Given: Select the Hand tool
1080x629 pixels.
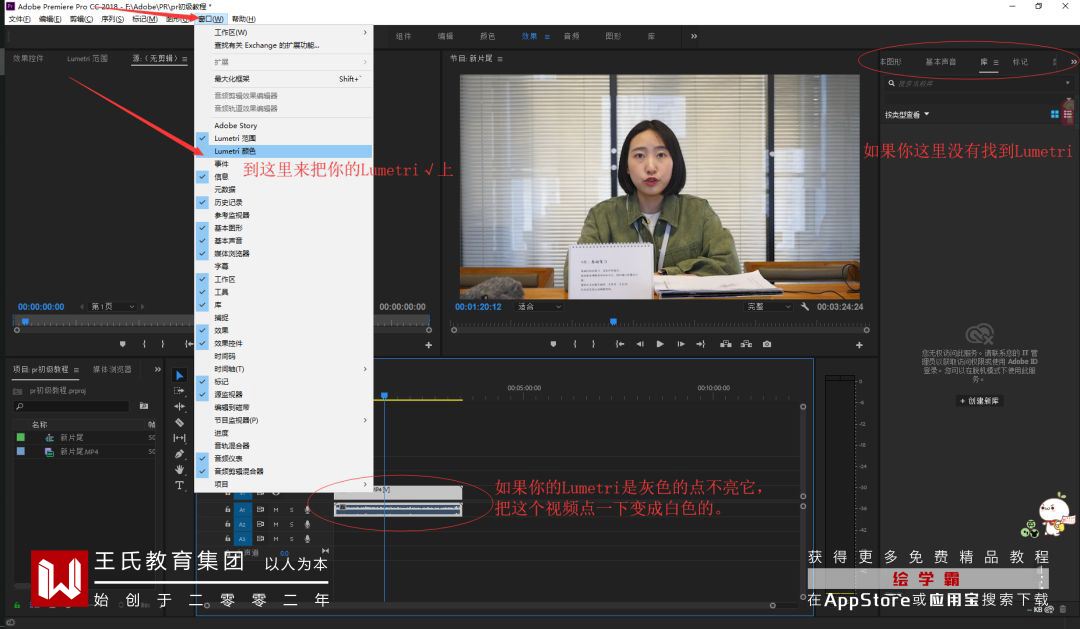Looking at the screenshot, I should (179, 469).
